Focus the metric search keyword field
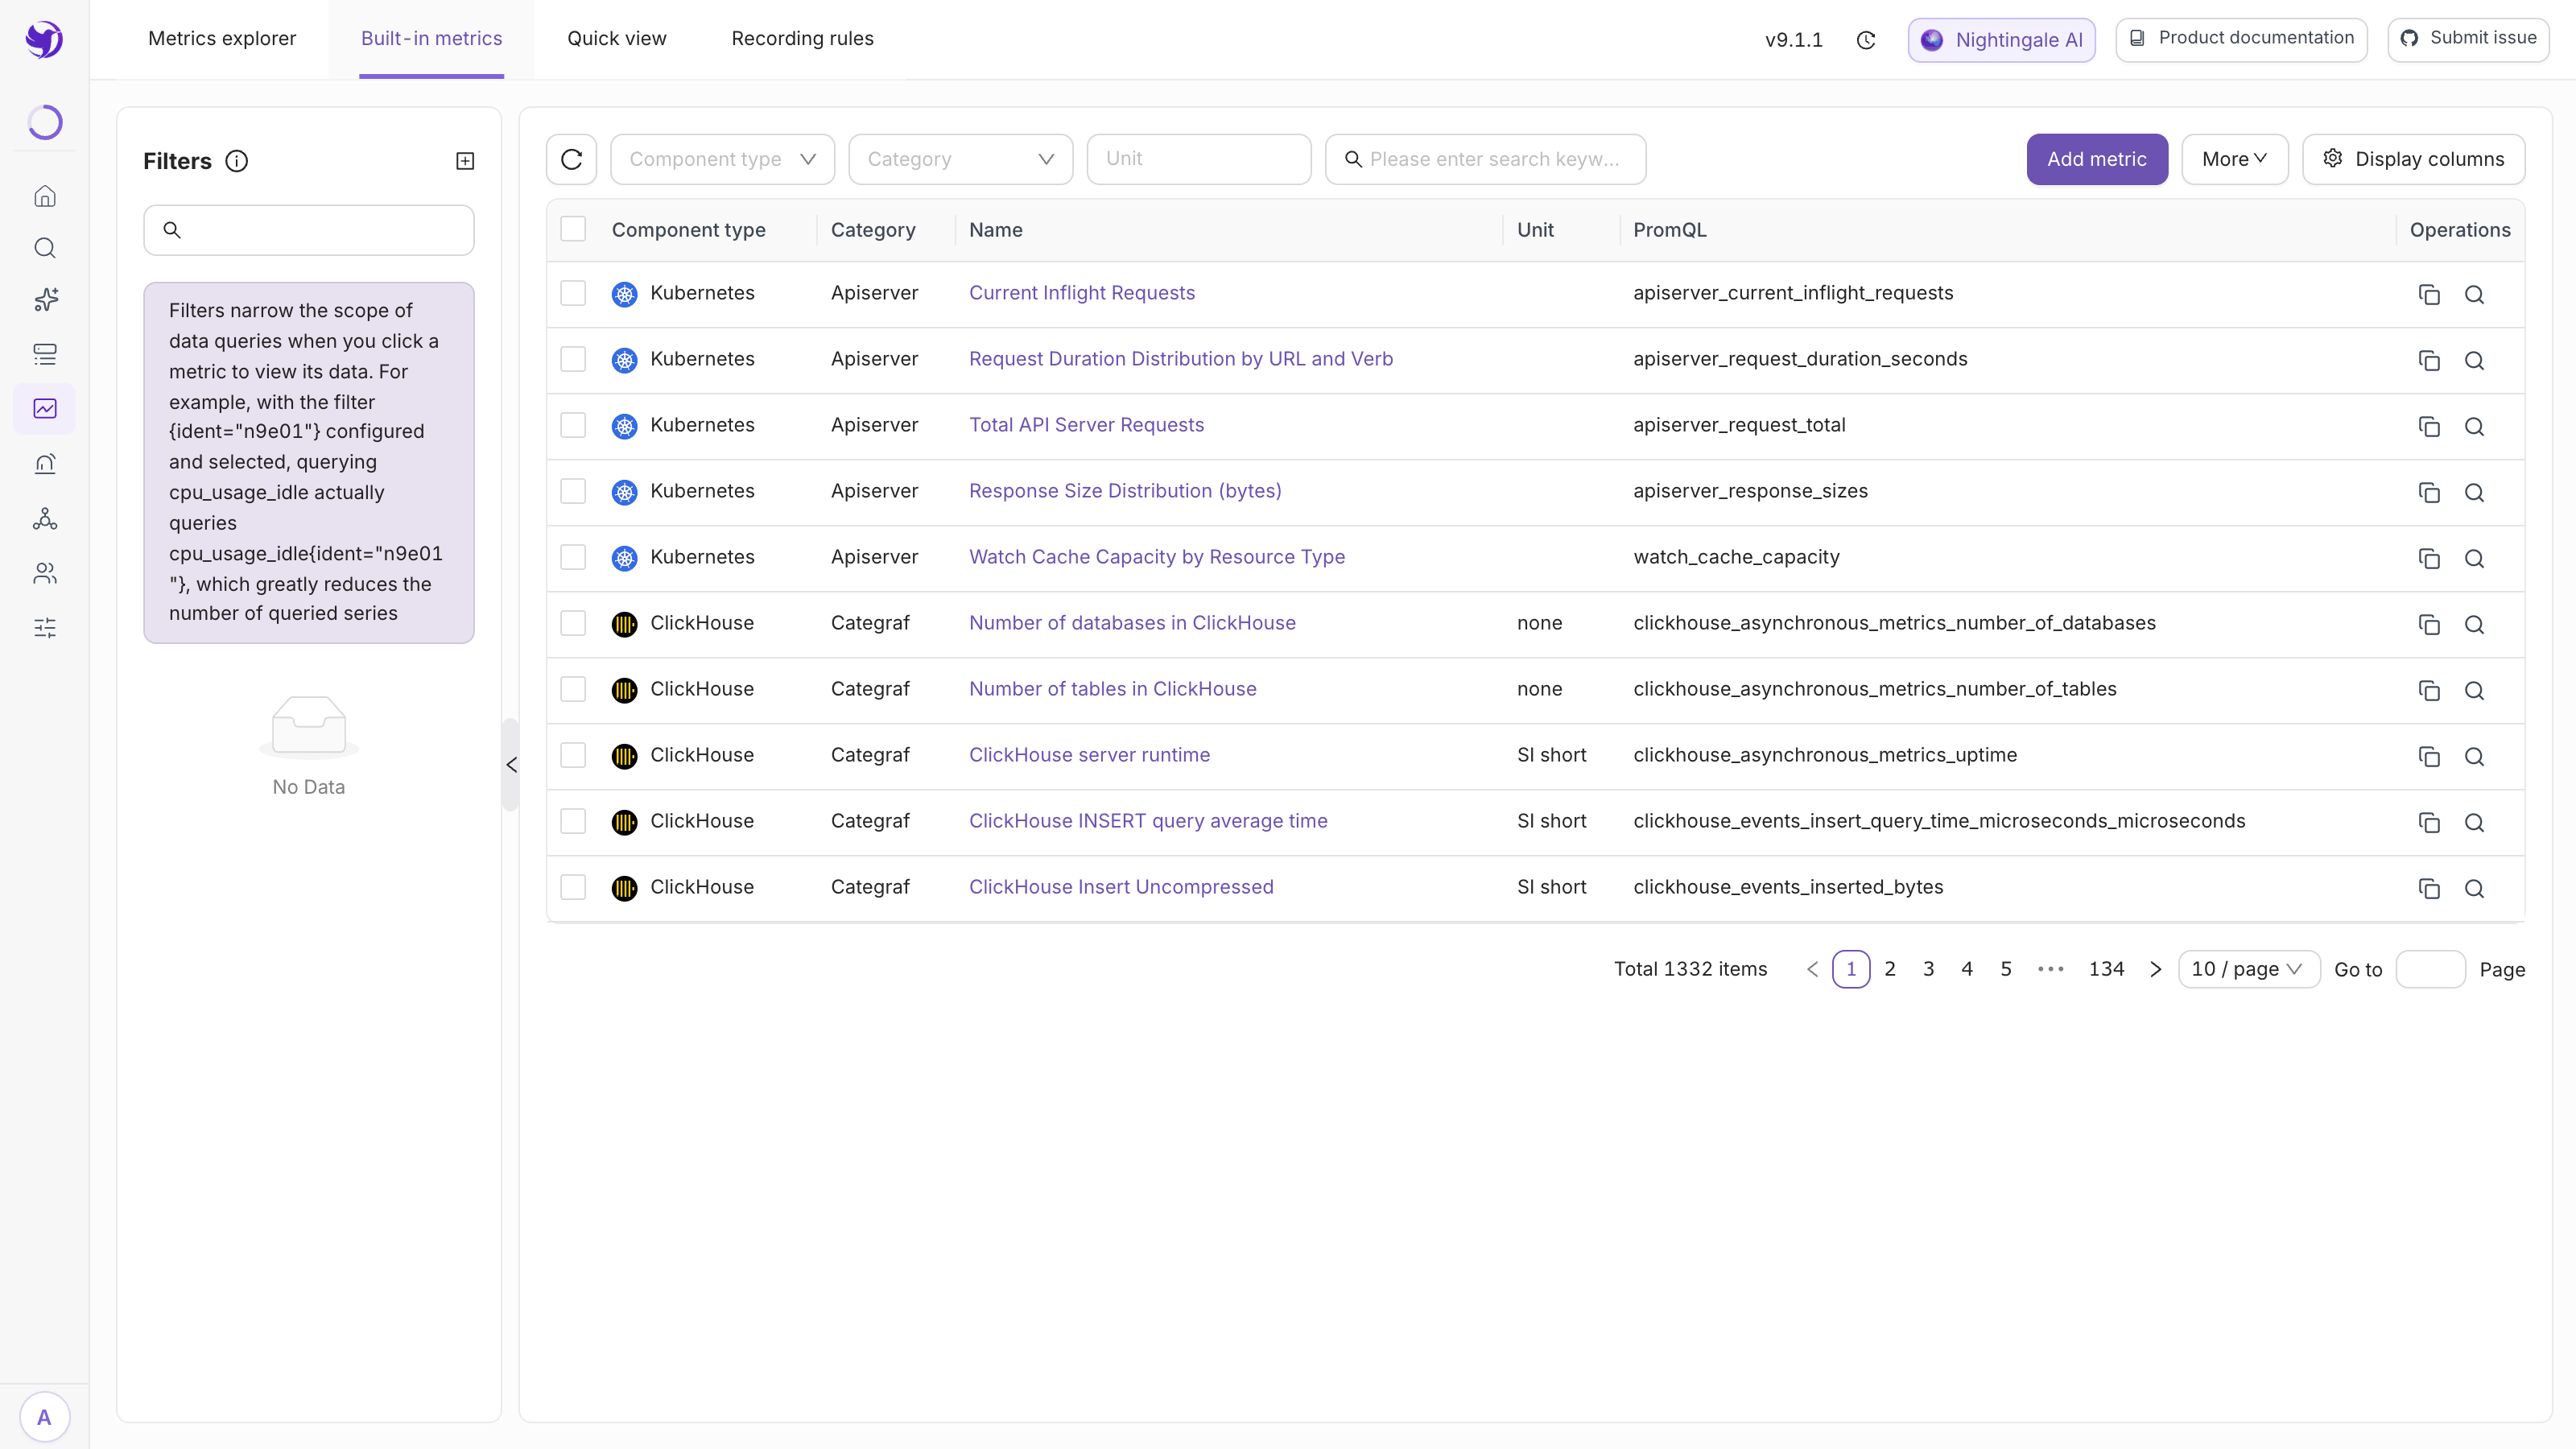Viewport: 2576px width, 1449px height. coord(1486,159)
